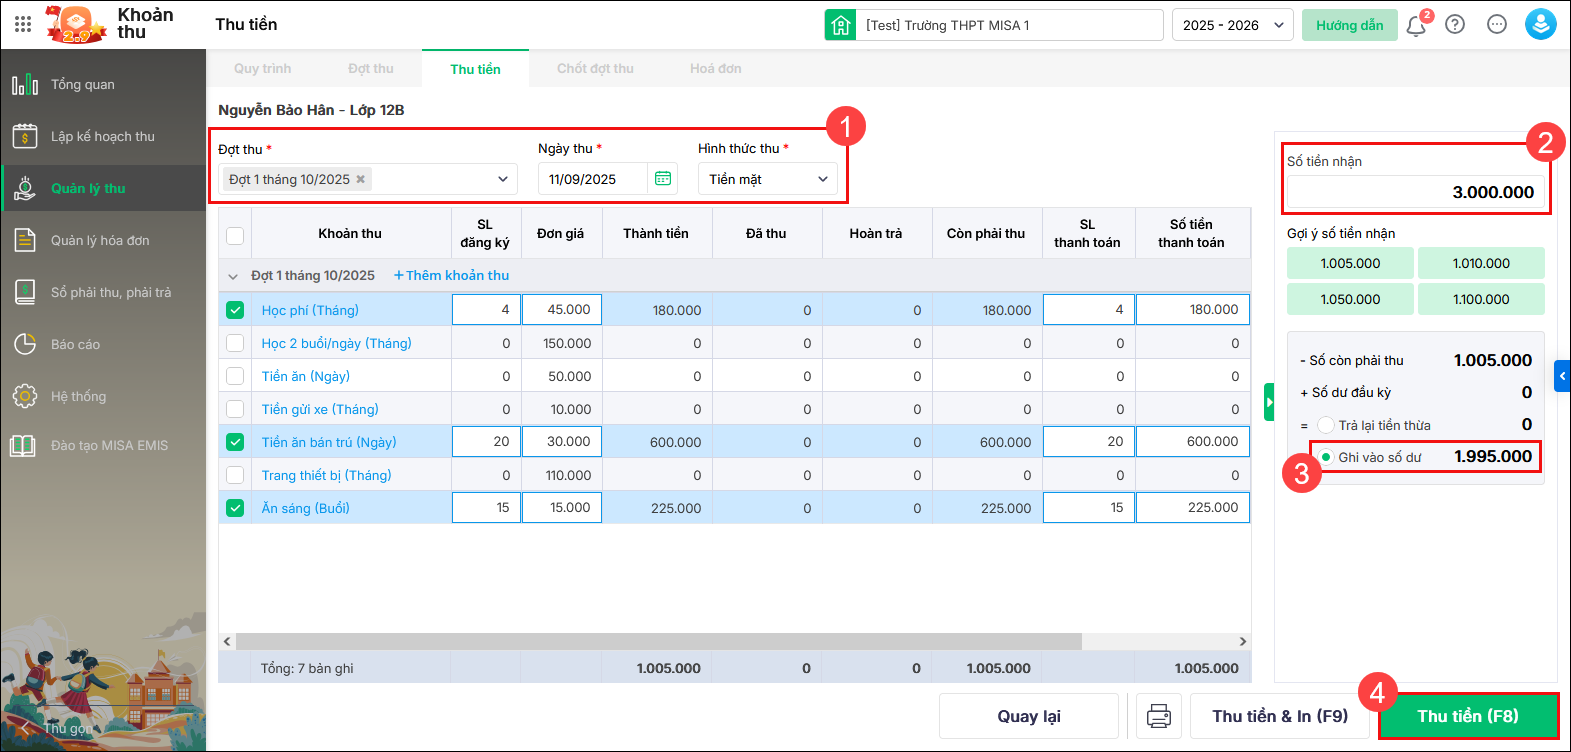Check the Tiền ăn (Ngày) checkbox
The width and height of the screenshot is (1571, 752).
[235, 376]
